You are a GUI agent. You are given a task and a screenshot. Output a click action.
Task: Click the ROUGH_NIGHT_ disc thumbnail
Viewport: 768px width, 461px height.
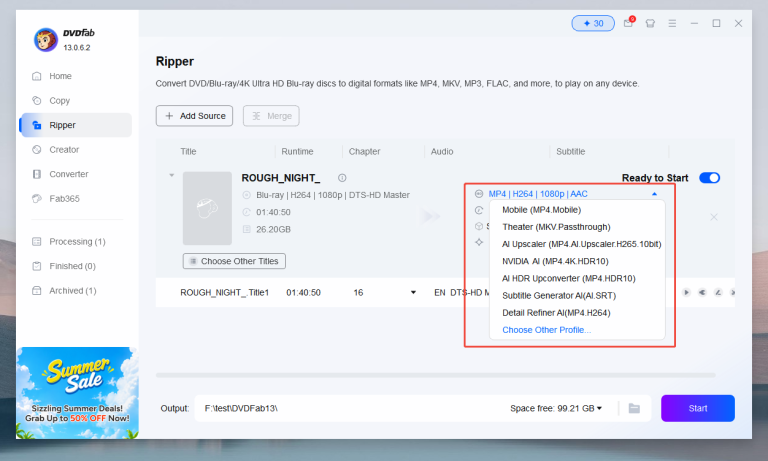(x=207, y=208)
